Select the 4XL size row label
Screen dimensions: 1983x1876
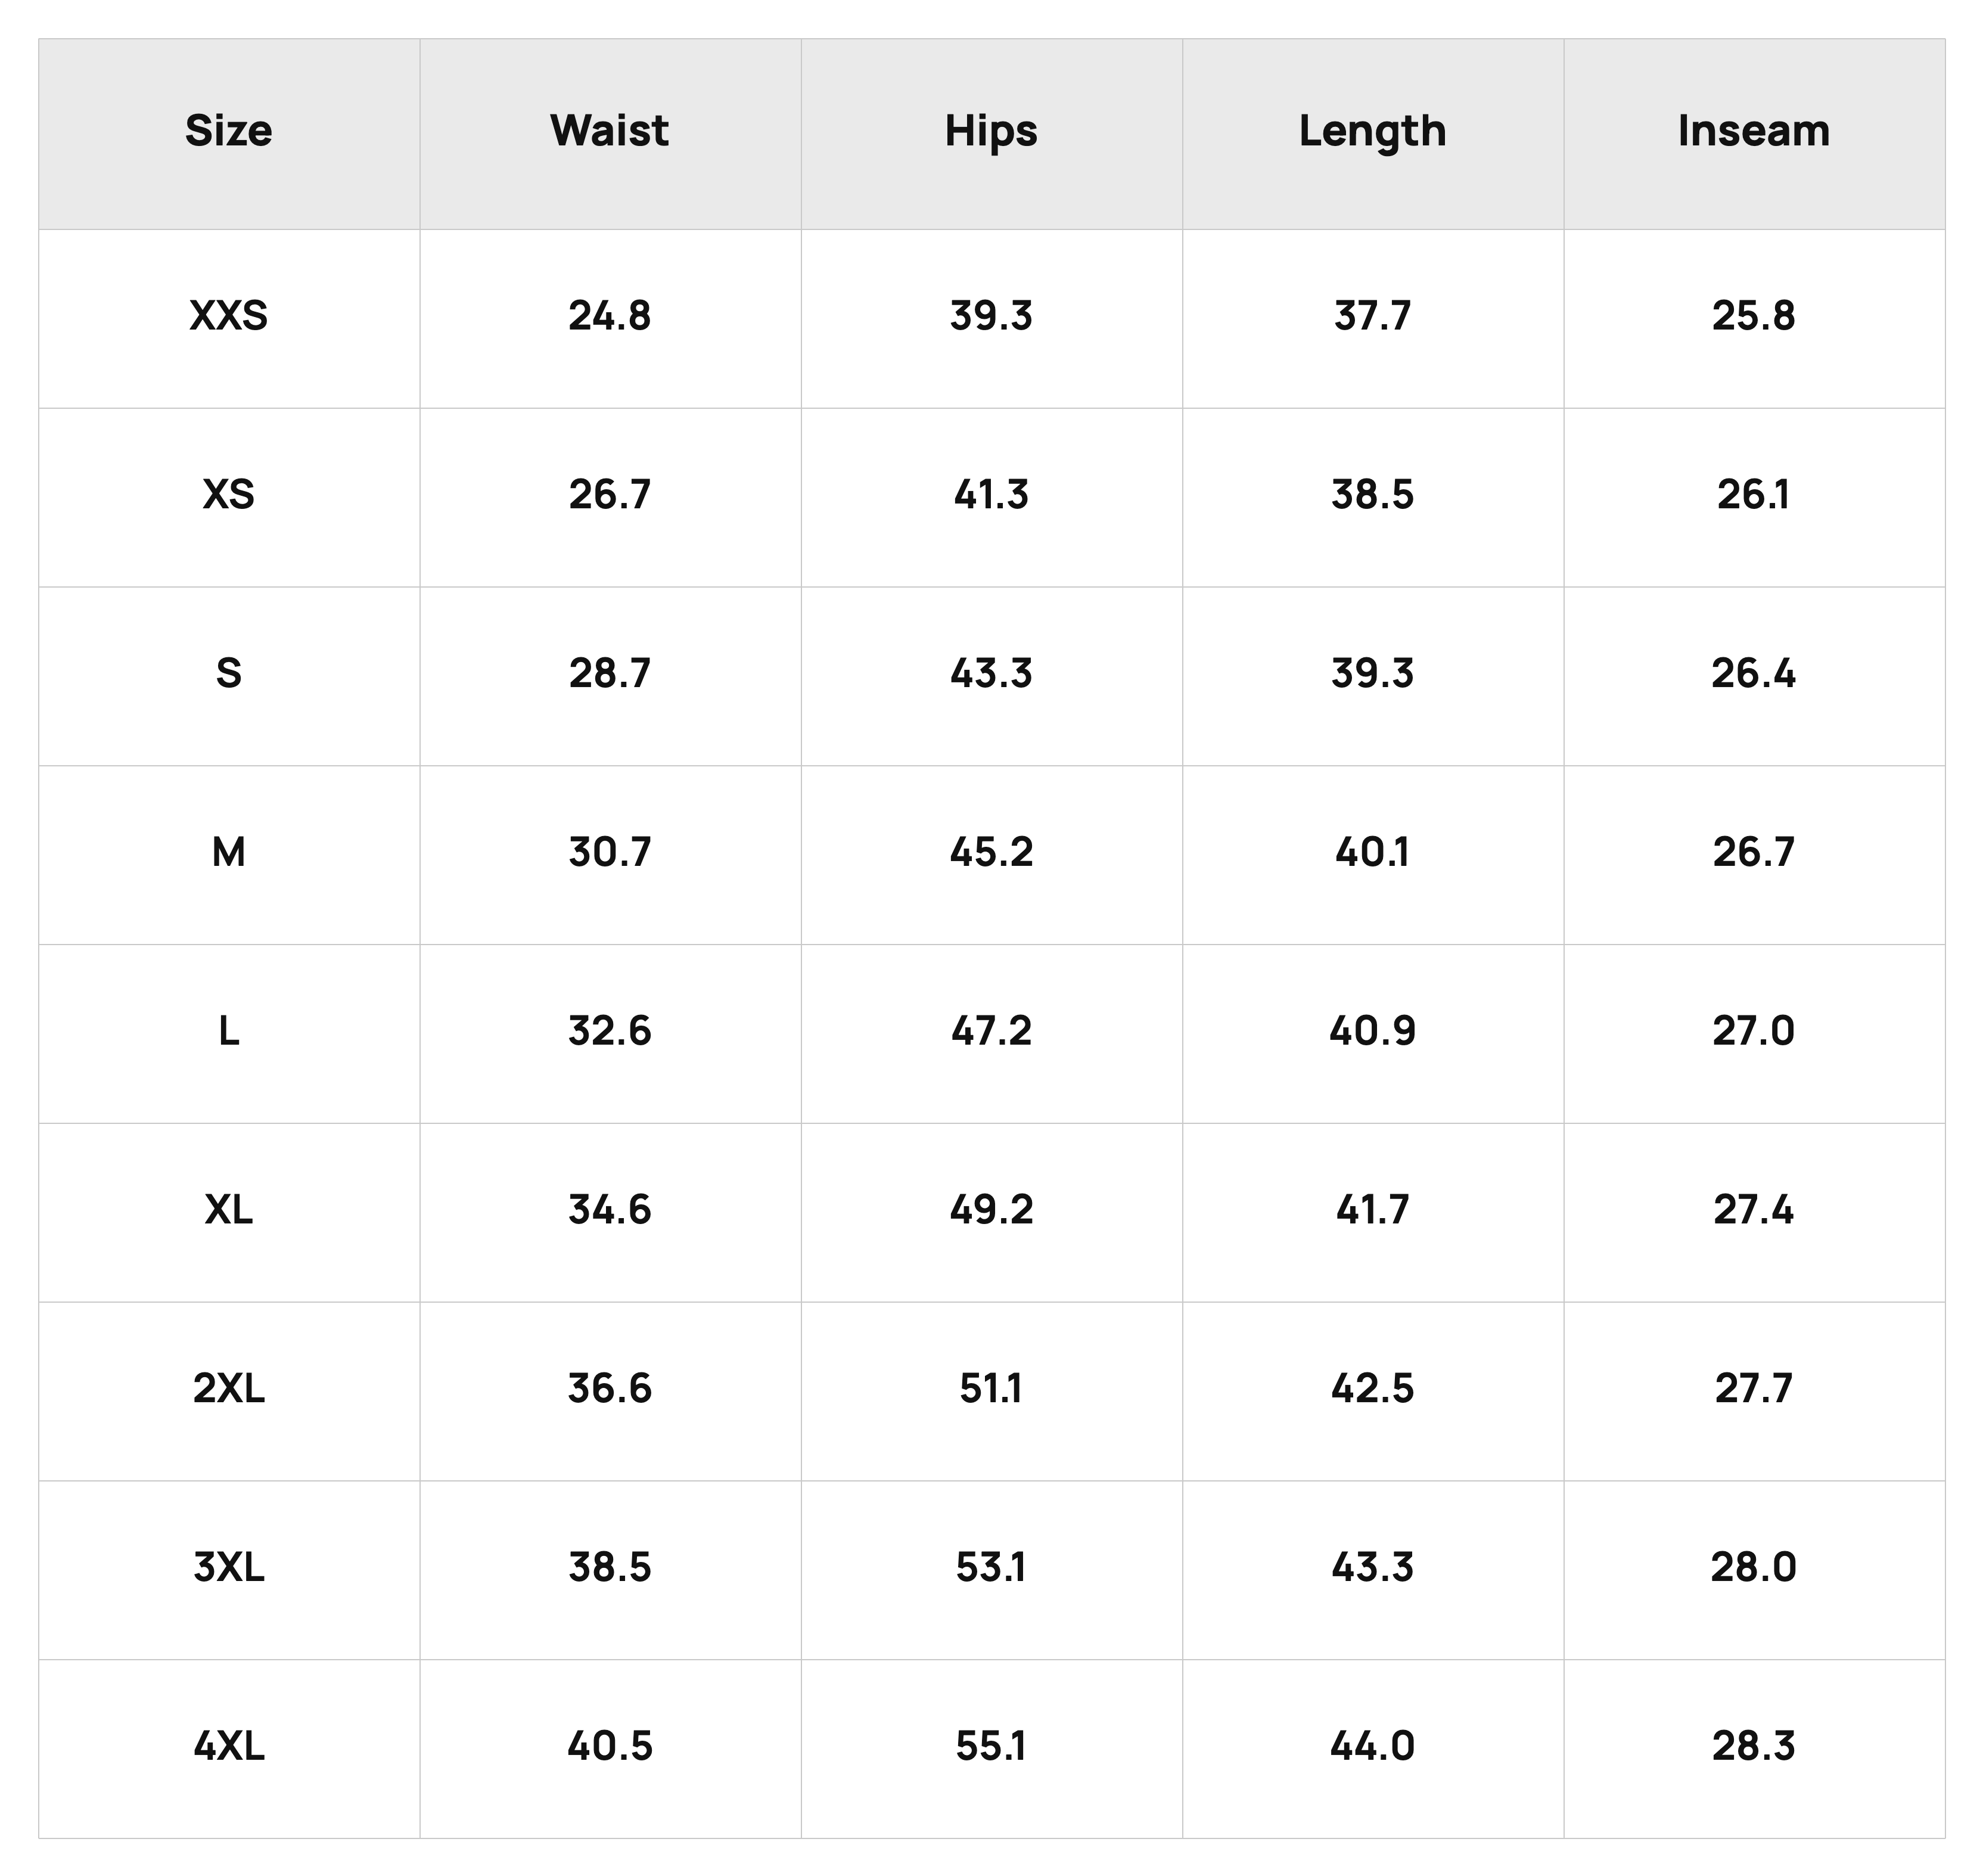click(x=228, y=1746)
